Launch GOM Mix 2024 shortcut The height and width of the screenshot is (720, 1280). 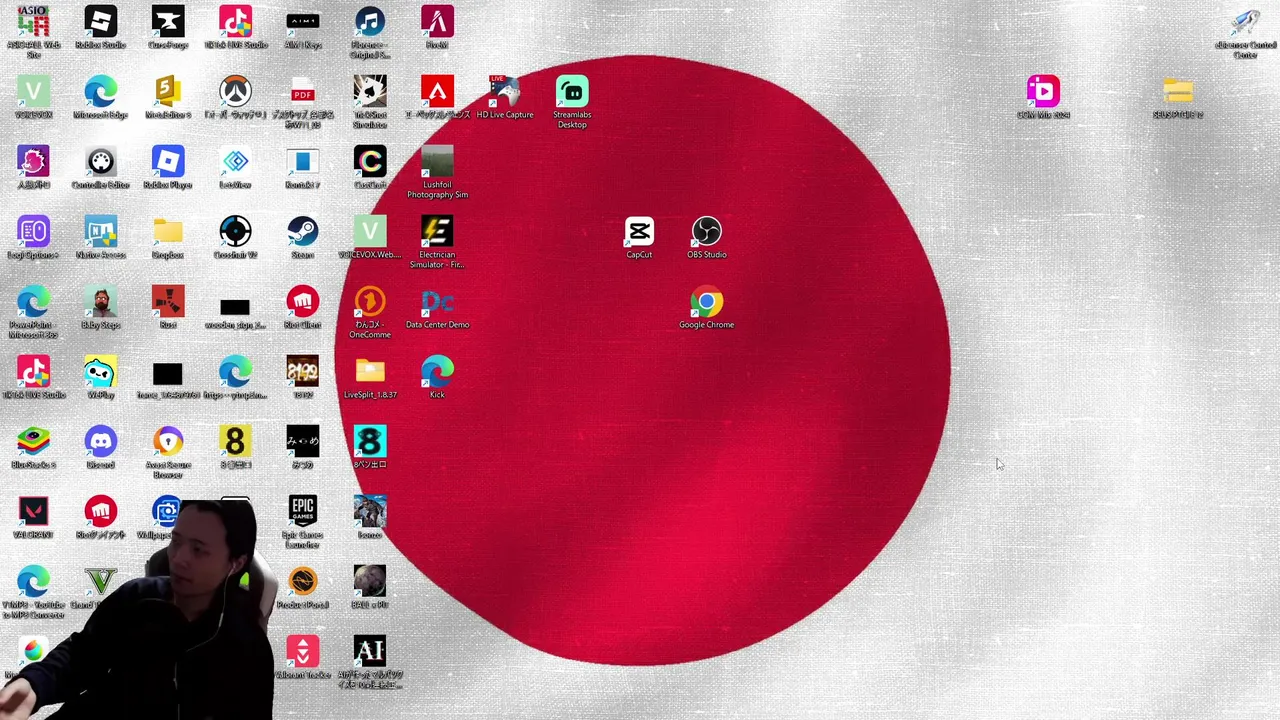click(1043, 92)
